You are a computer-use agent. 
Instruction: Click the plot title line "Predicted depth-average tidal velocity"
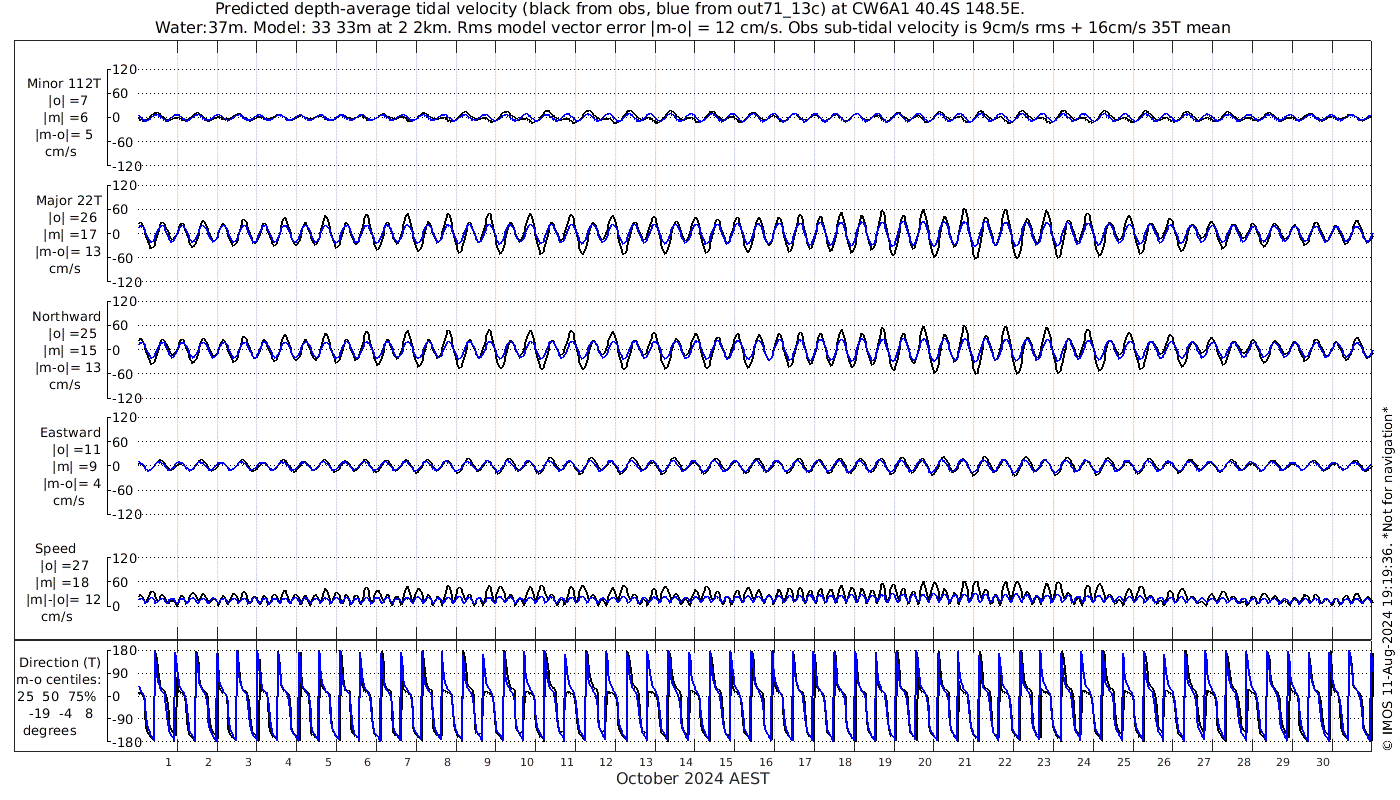619,9
